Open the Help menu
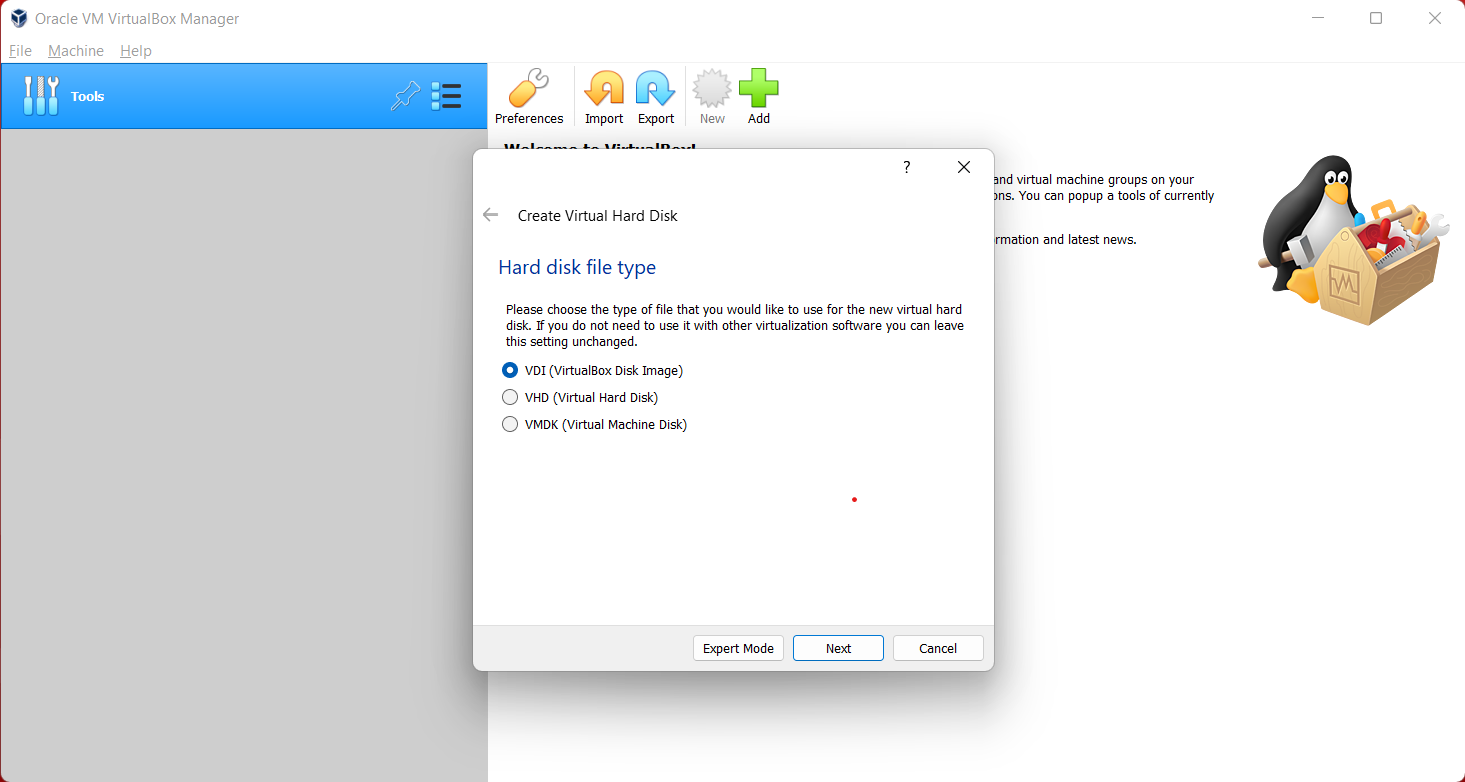 point(136,51)
